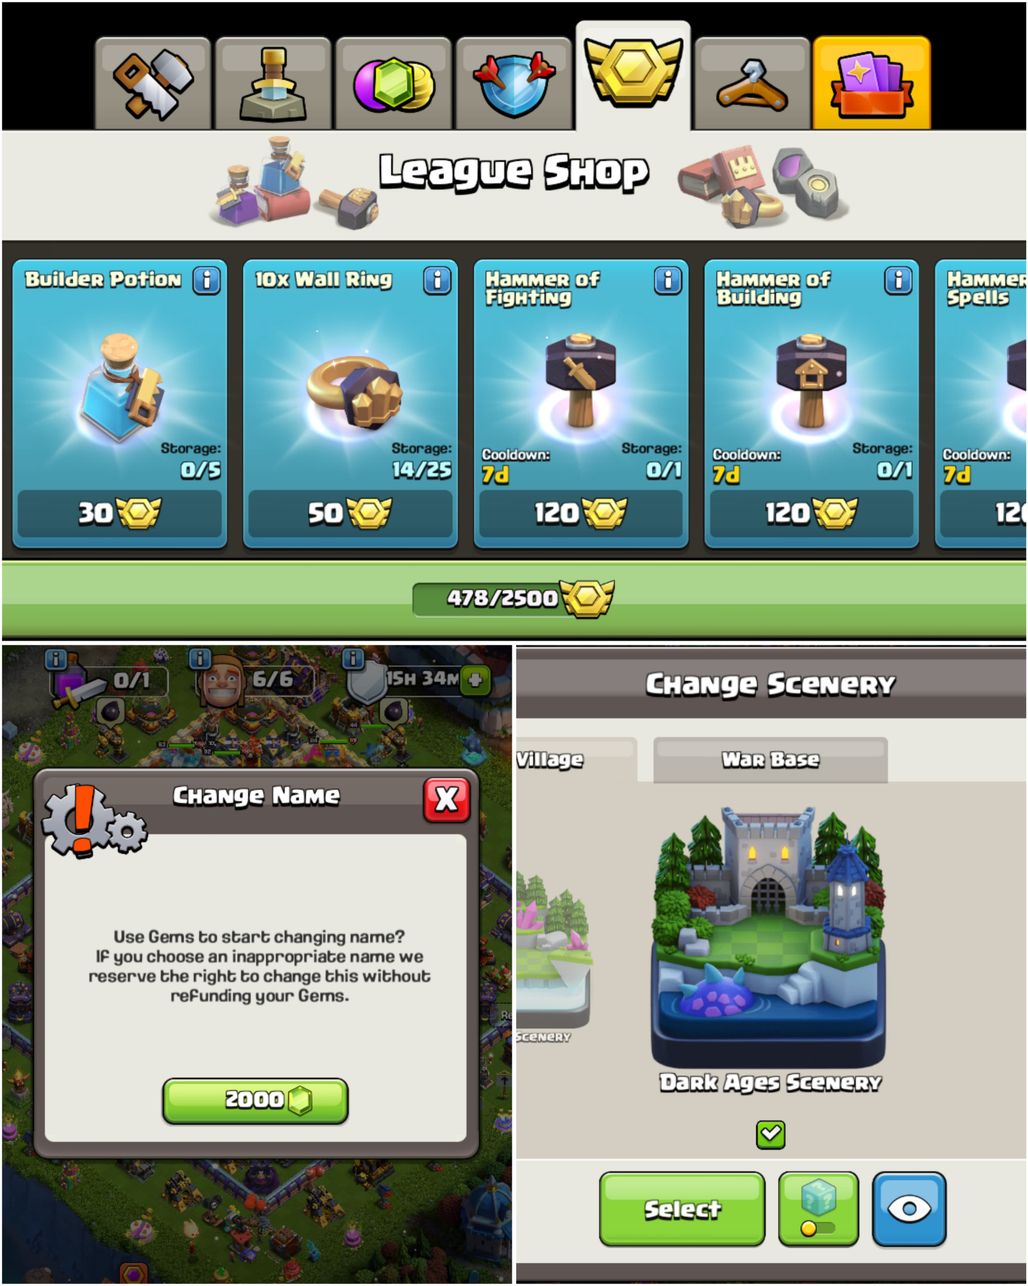Preview scenery with the eye button
The height and width of the screenshot is (1286, 1028).
point(909,1209)
